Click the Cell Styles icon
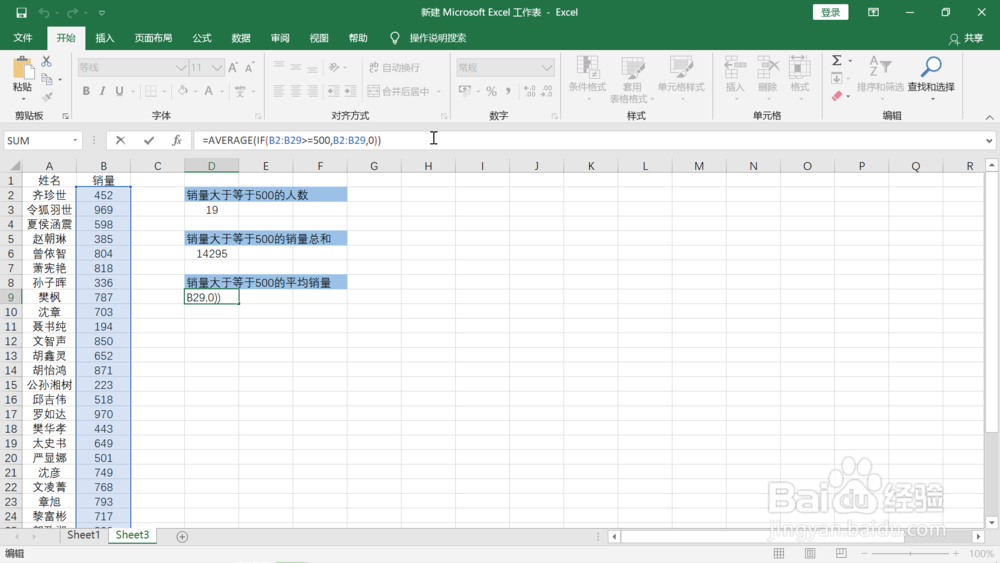 (681, 68)
